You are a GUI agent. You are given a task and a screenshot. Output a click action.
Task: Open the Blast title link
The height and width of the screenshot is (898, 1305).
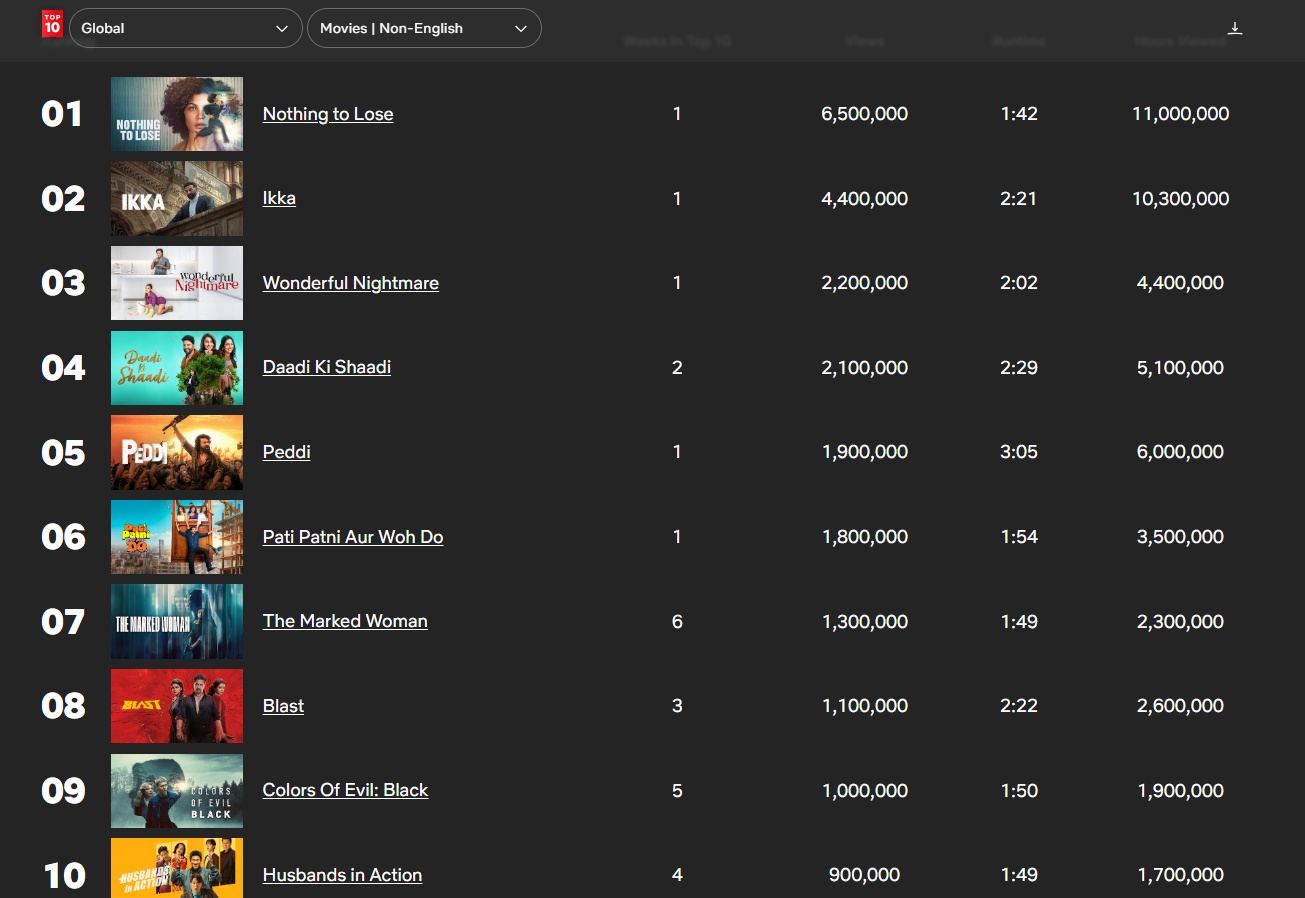point(283,706)
